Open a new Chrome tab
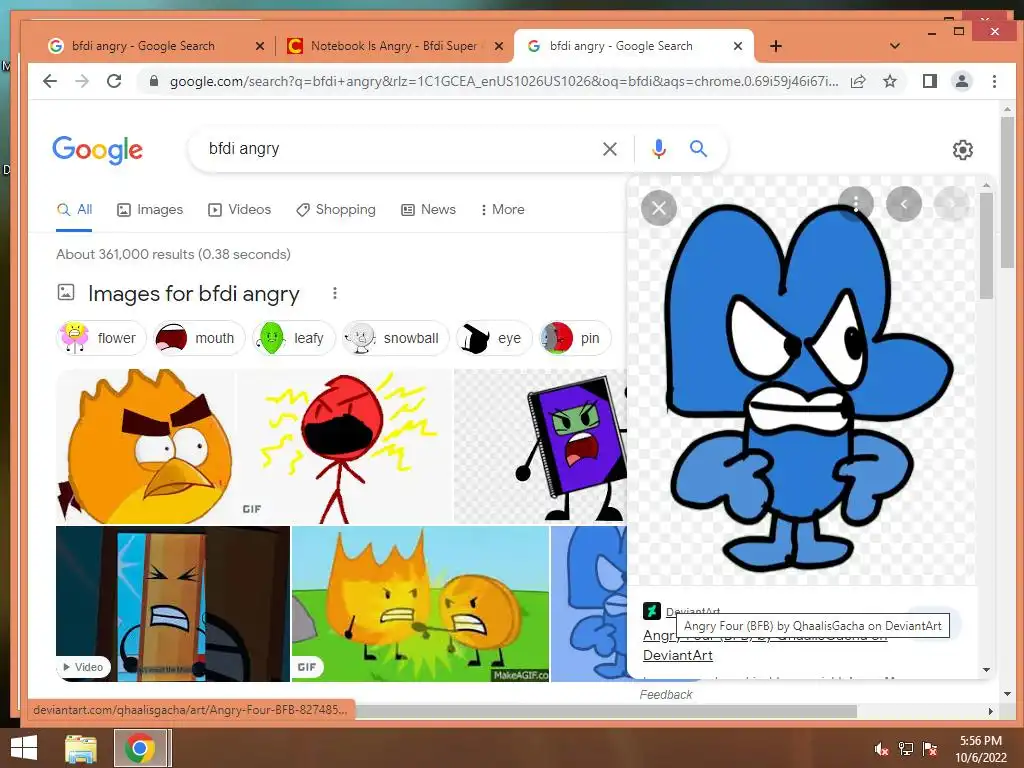The width and height of the screenshot is (1024, 768). coord(775,46)
